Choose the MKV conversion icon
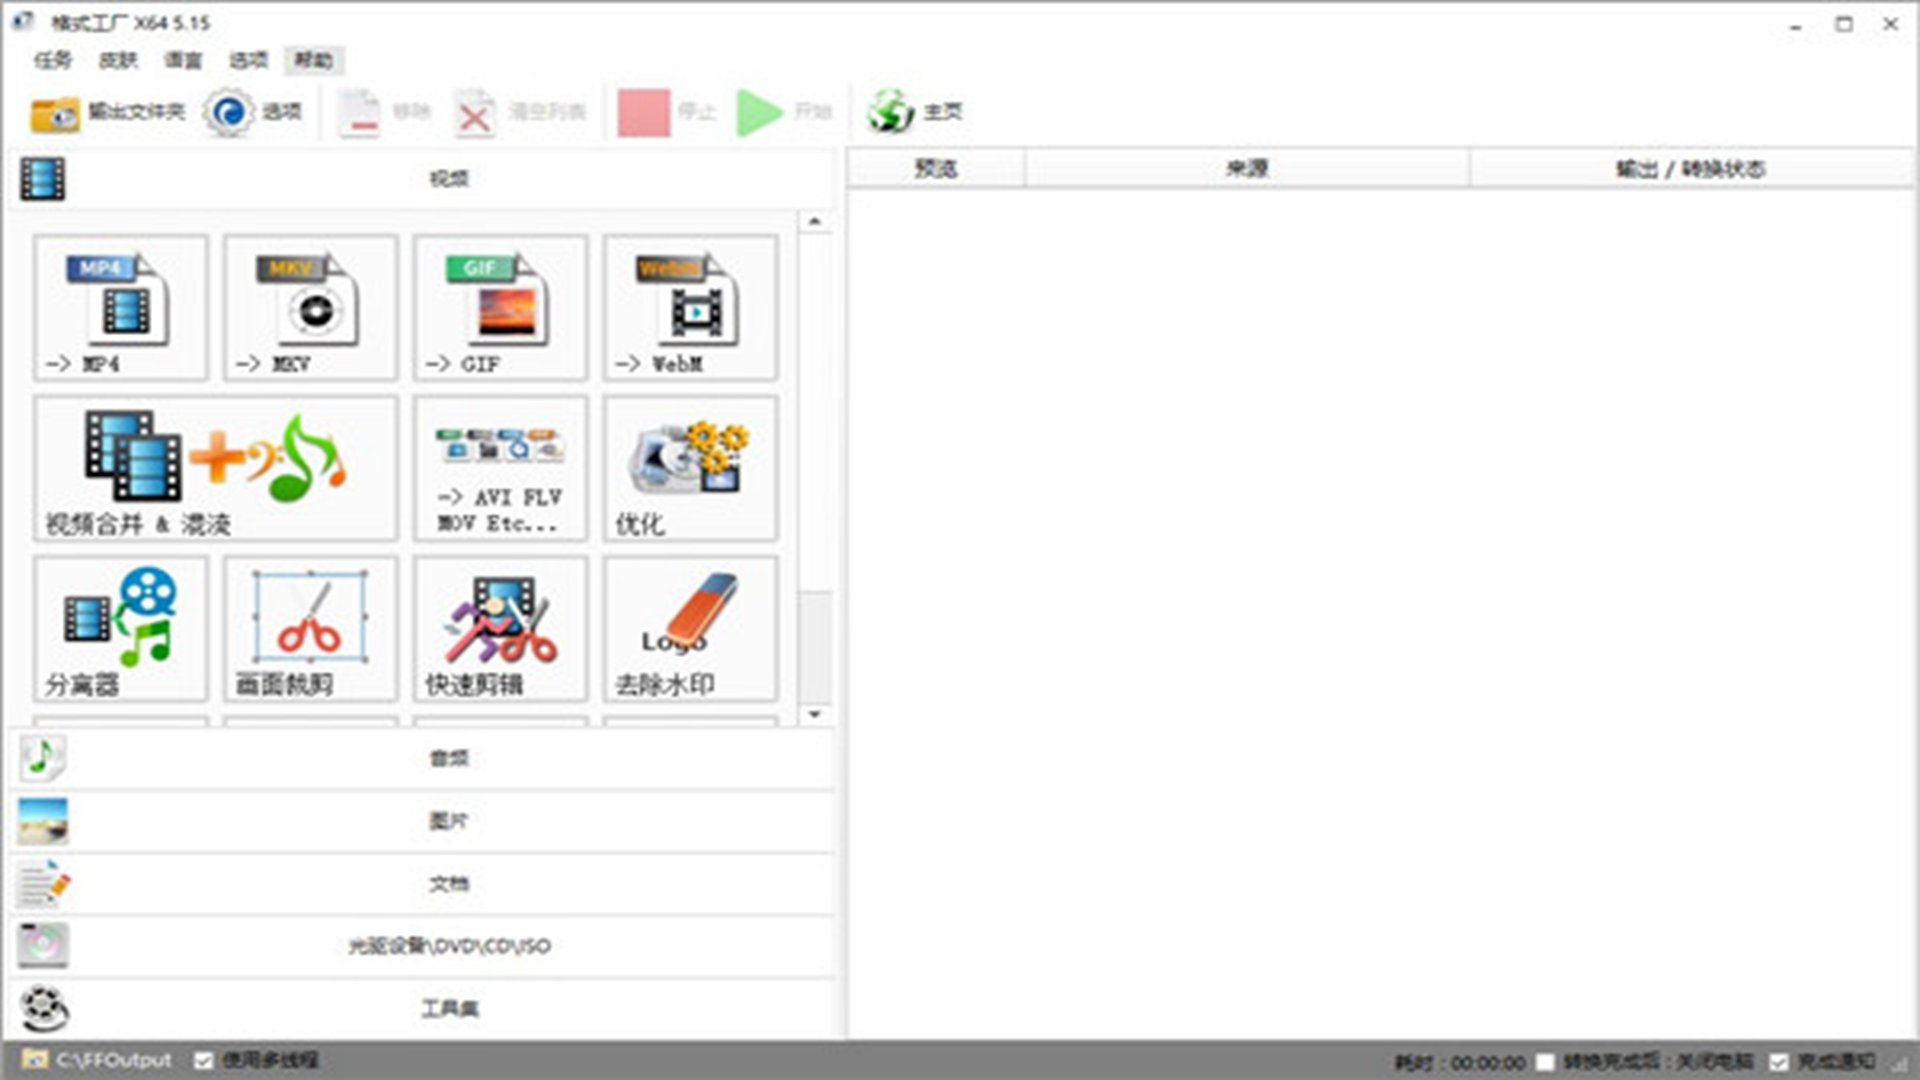Viewport: 1920px width, 1080px height. click(x=310, y=308)
